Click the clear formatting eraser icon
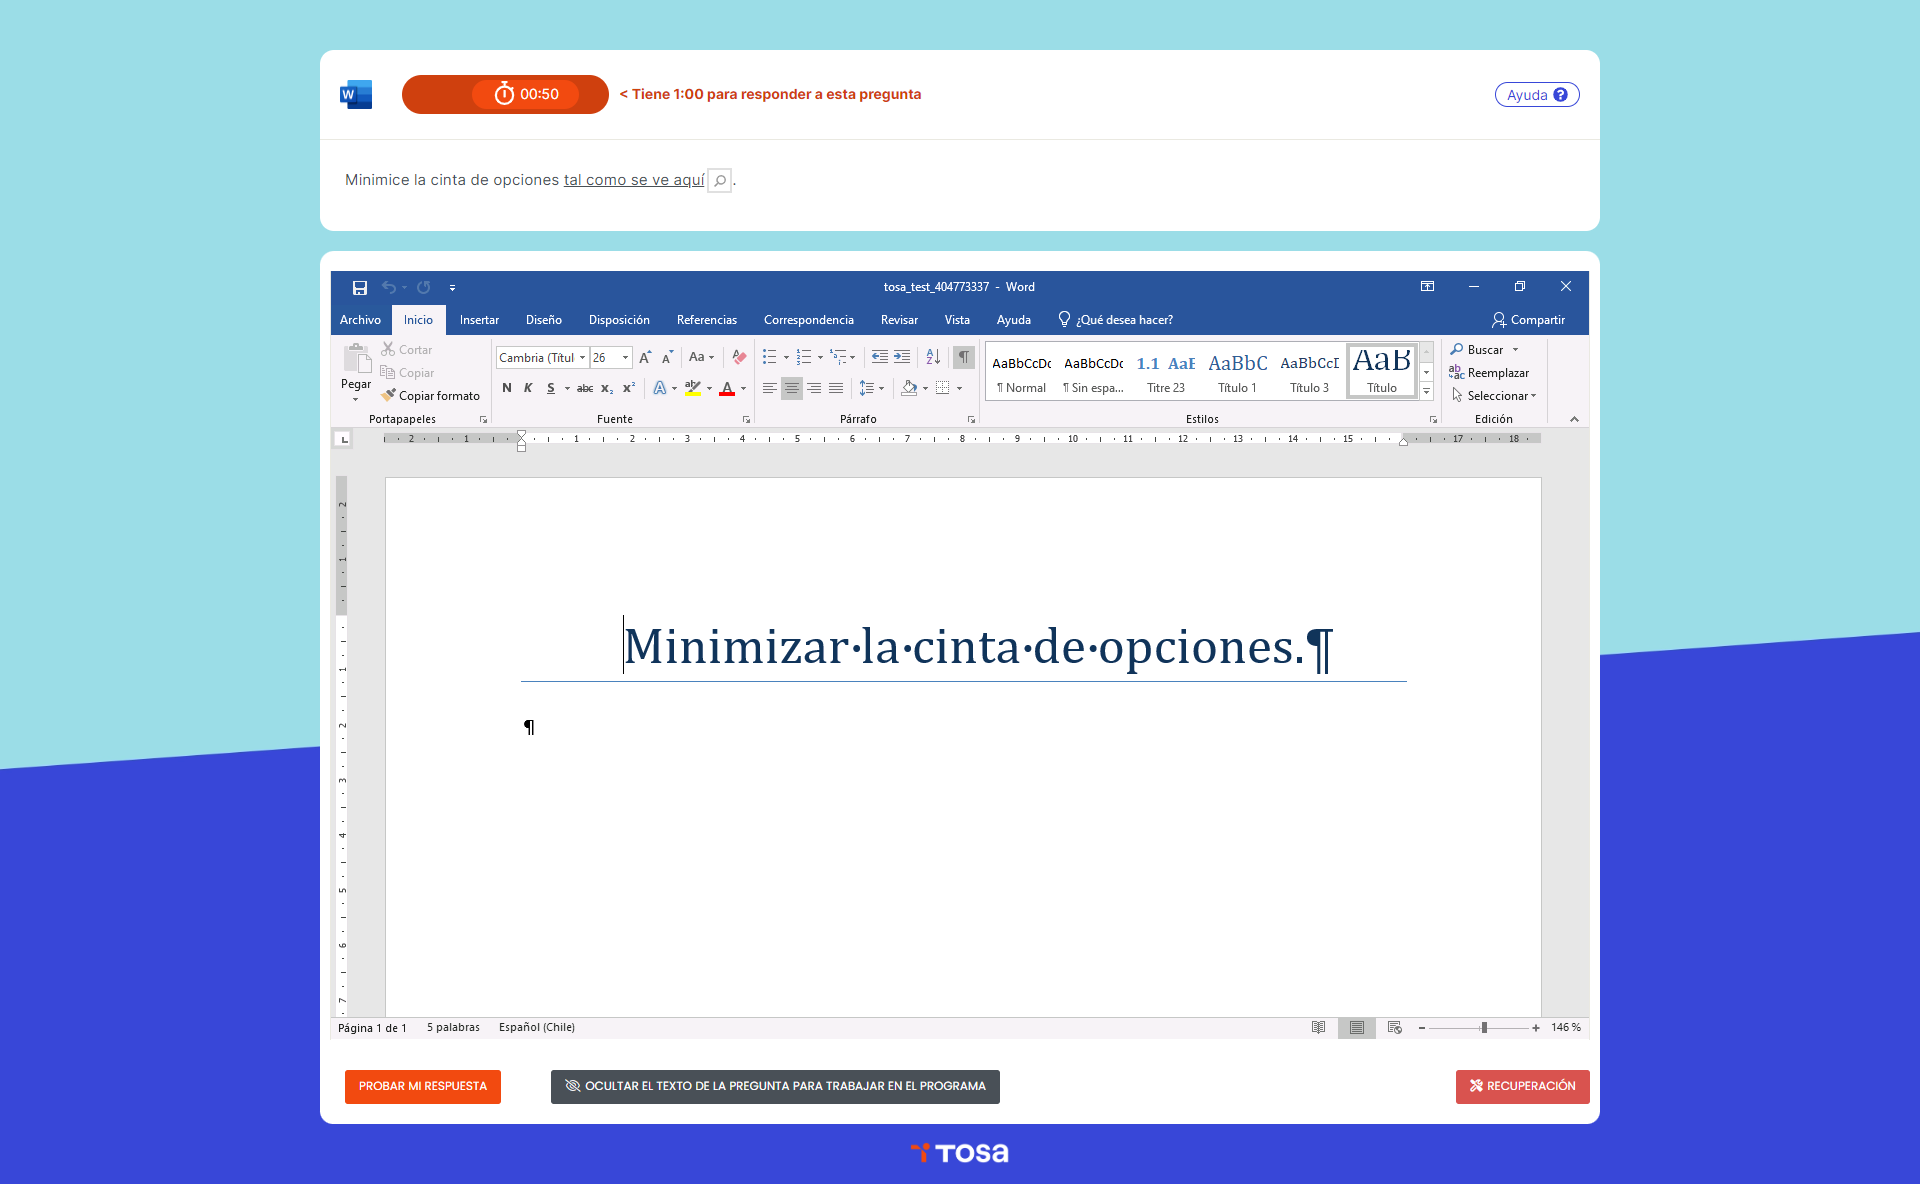 pyautogui.click(x=739, y=357)
